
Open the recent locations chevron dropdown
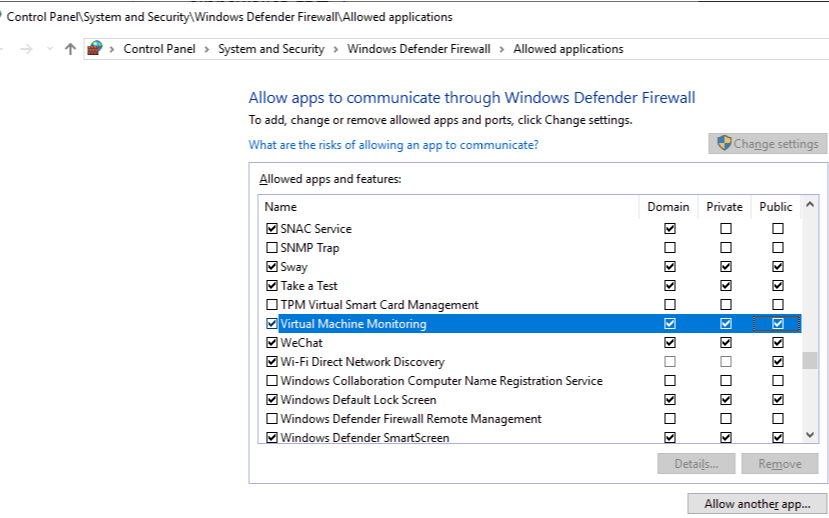click(50, 49)
